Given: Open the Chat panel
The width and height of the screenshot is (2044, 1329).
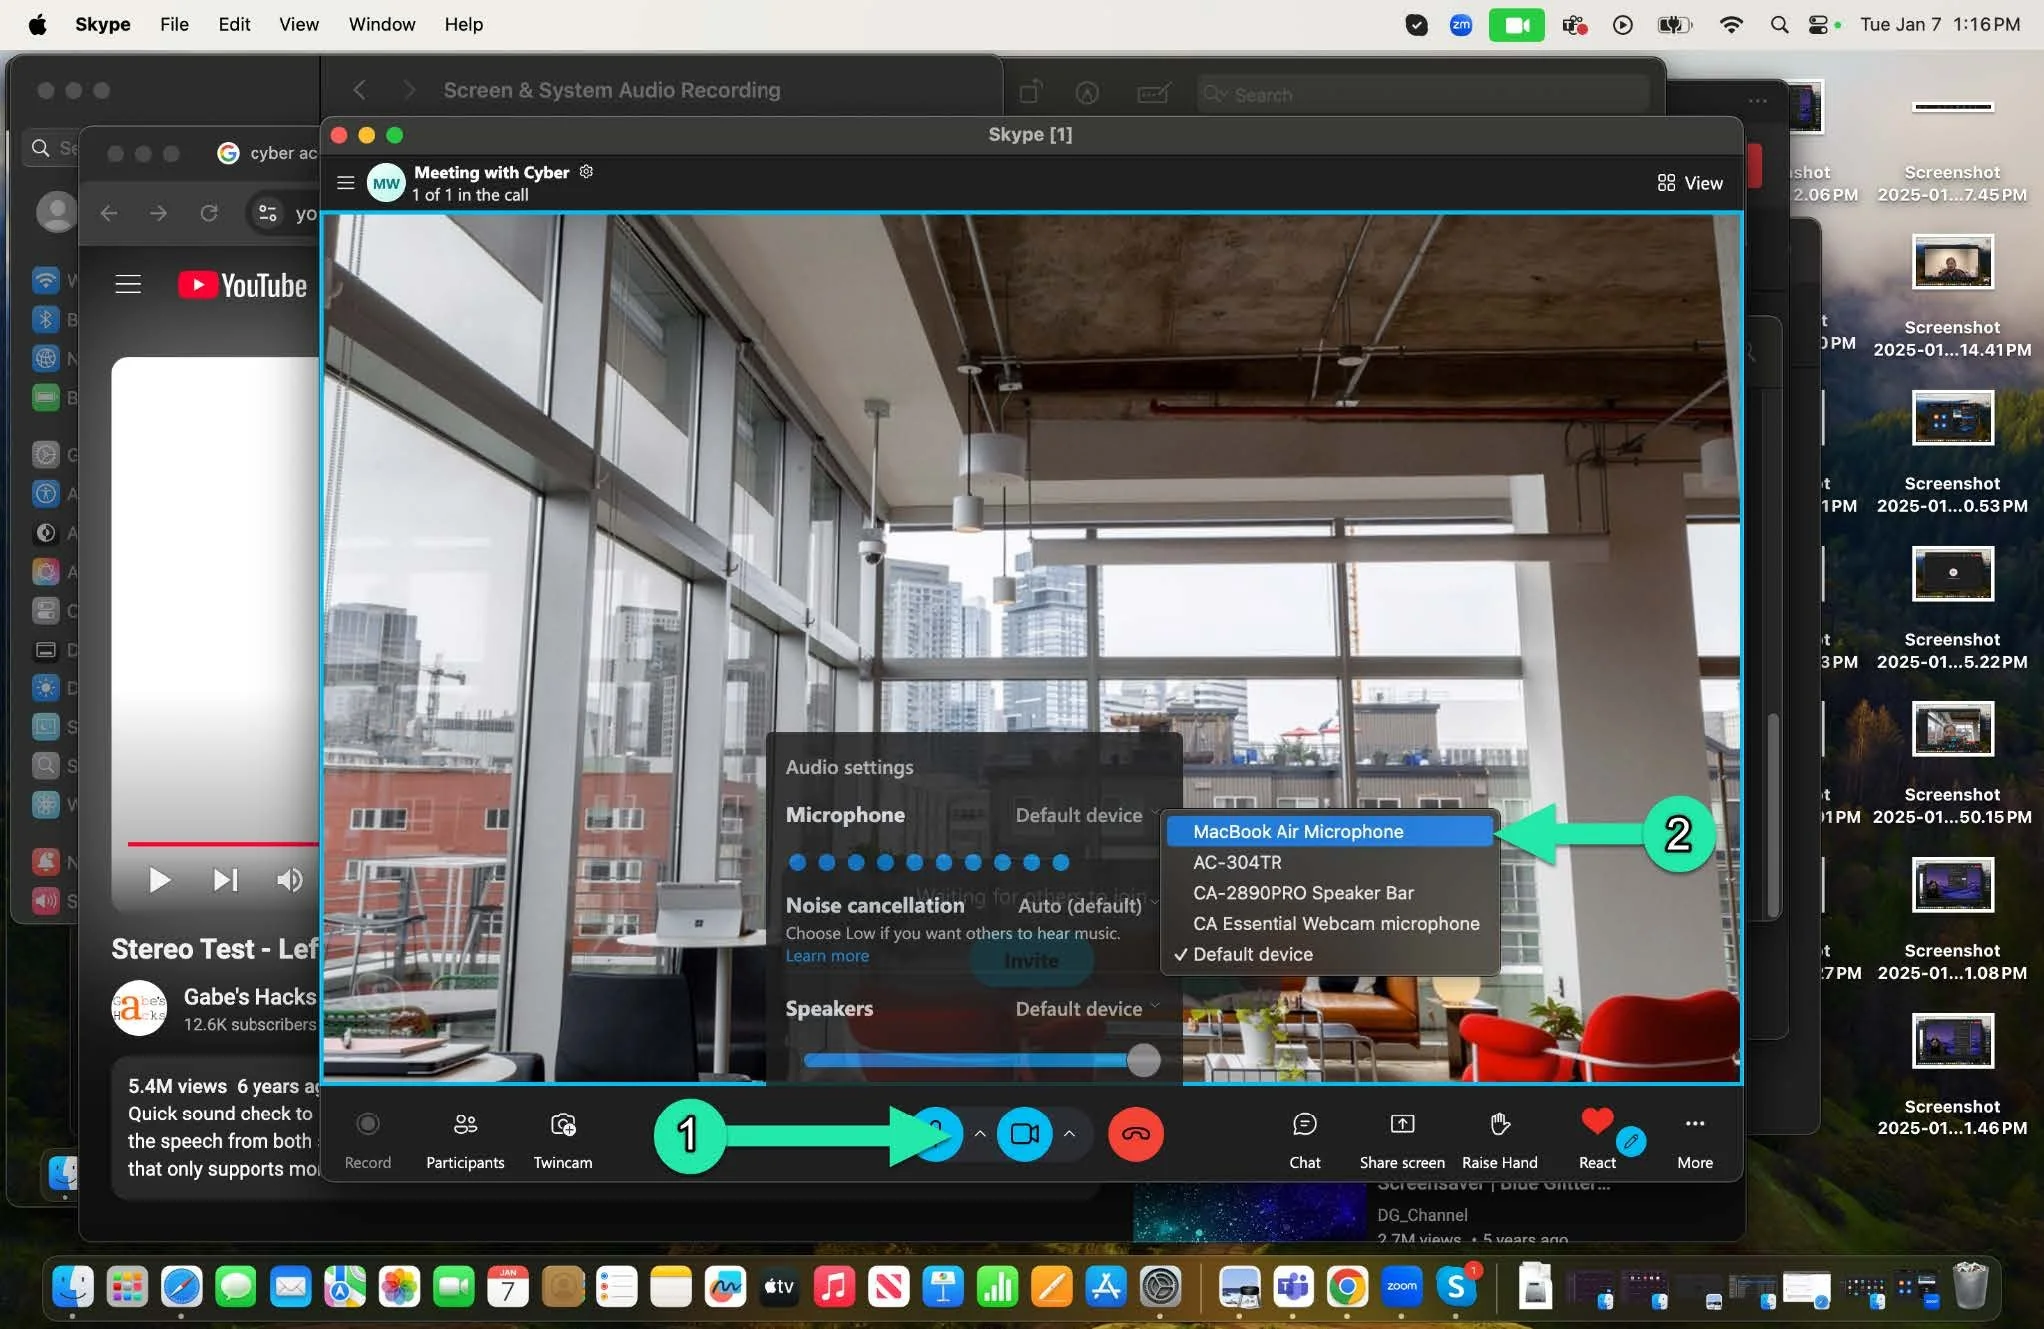Looking at the screenshot, I should click(x=1304, y=1135).
